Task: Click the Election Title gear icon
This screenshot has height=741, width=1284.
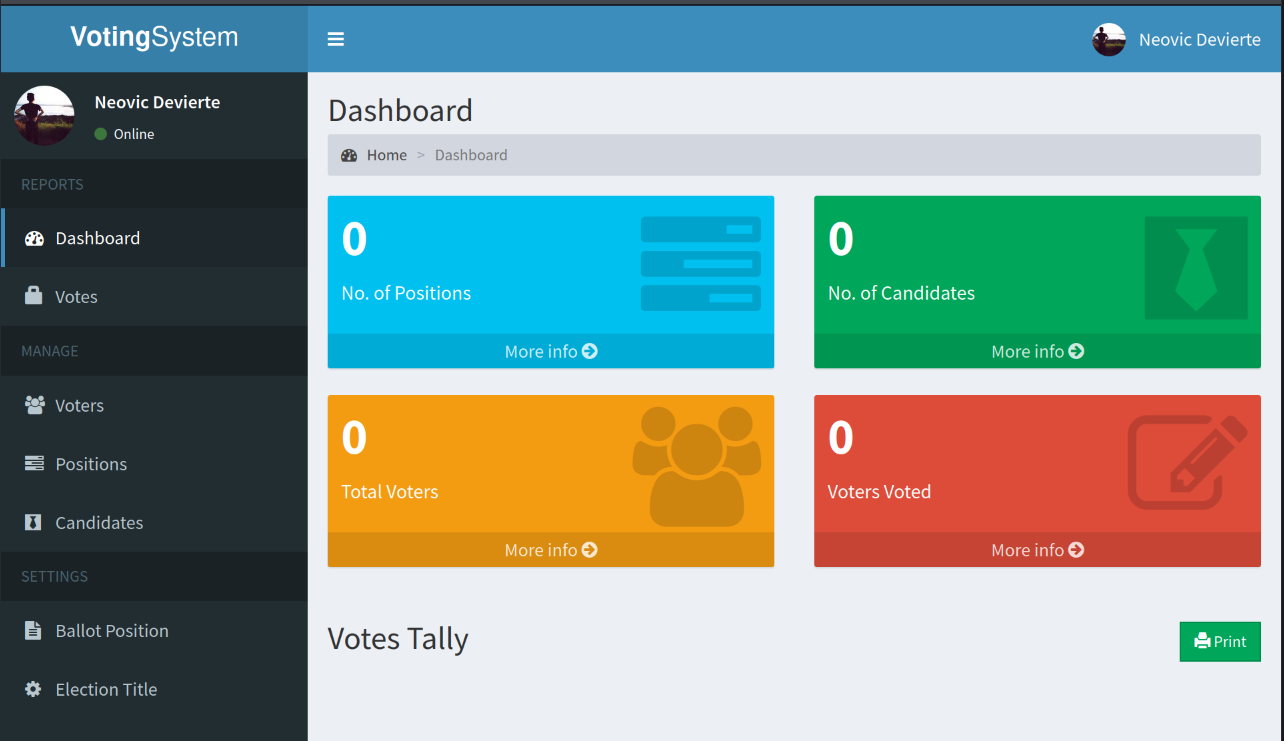Action: (34, 690)
